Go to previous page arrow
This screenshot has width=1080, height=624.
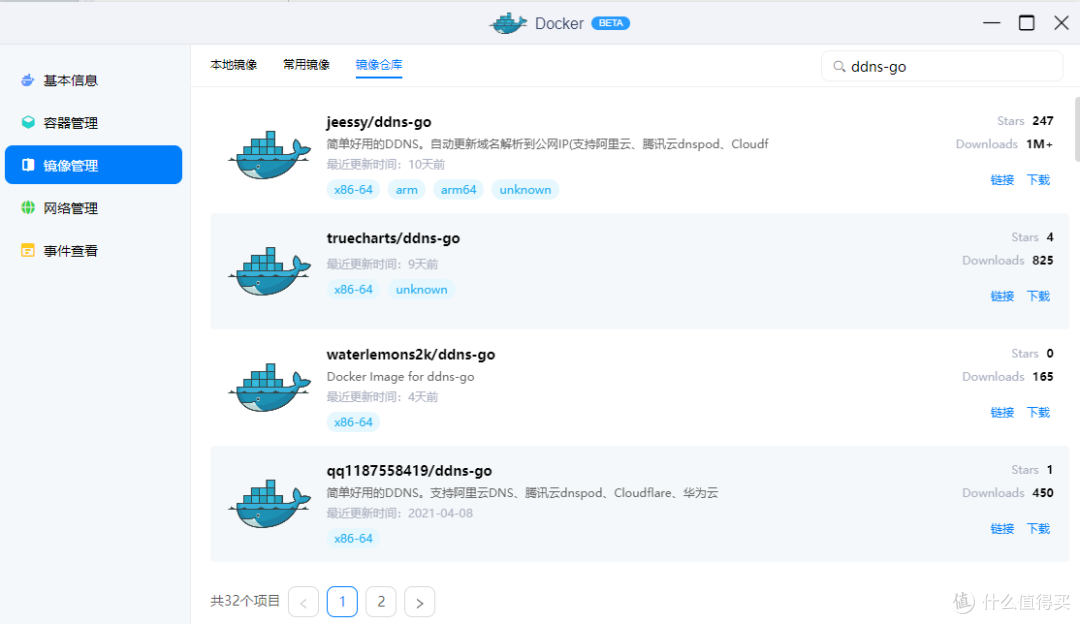[304, 602]
